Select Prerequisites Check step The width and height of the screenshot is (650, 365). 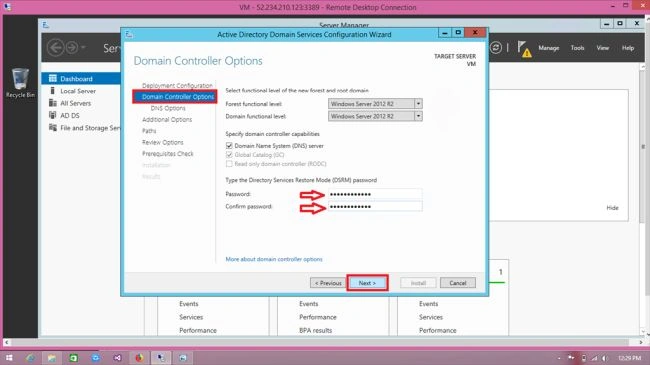[167, 153]
